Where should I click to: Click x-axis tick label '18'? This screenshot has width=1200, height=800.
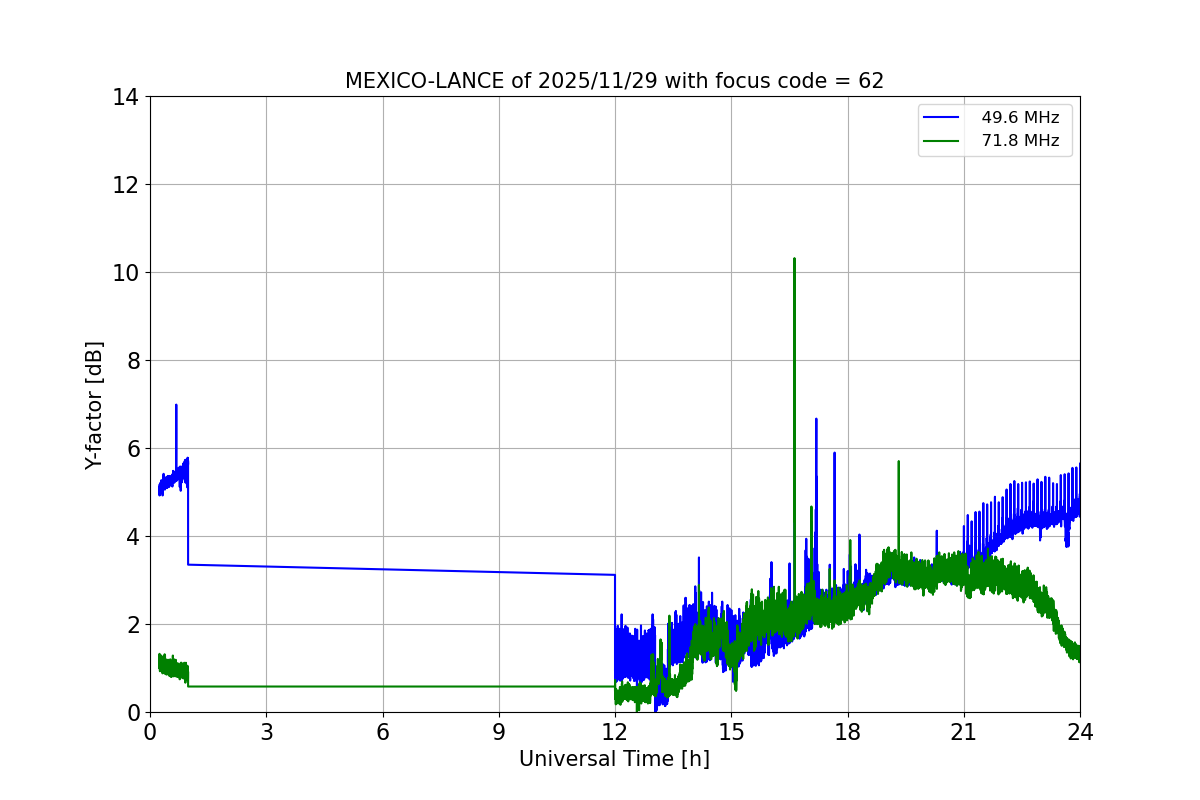pos(848,732)
